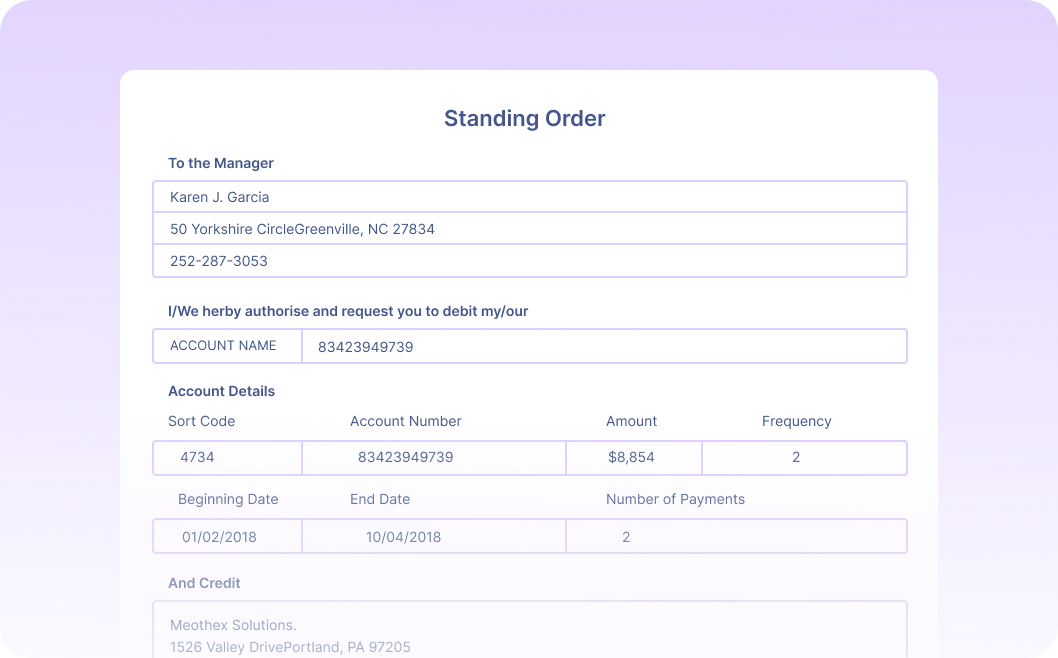Screen dimensions: 1058x658
Task: Edit the account name value field
Action: tap(604, 347)
